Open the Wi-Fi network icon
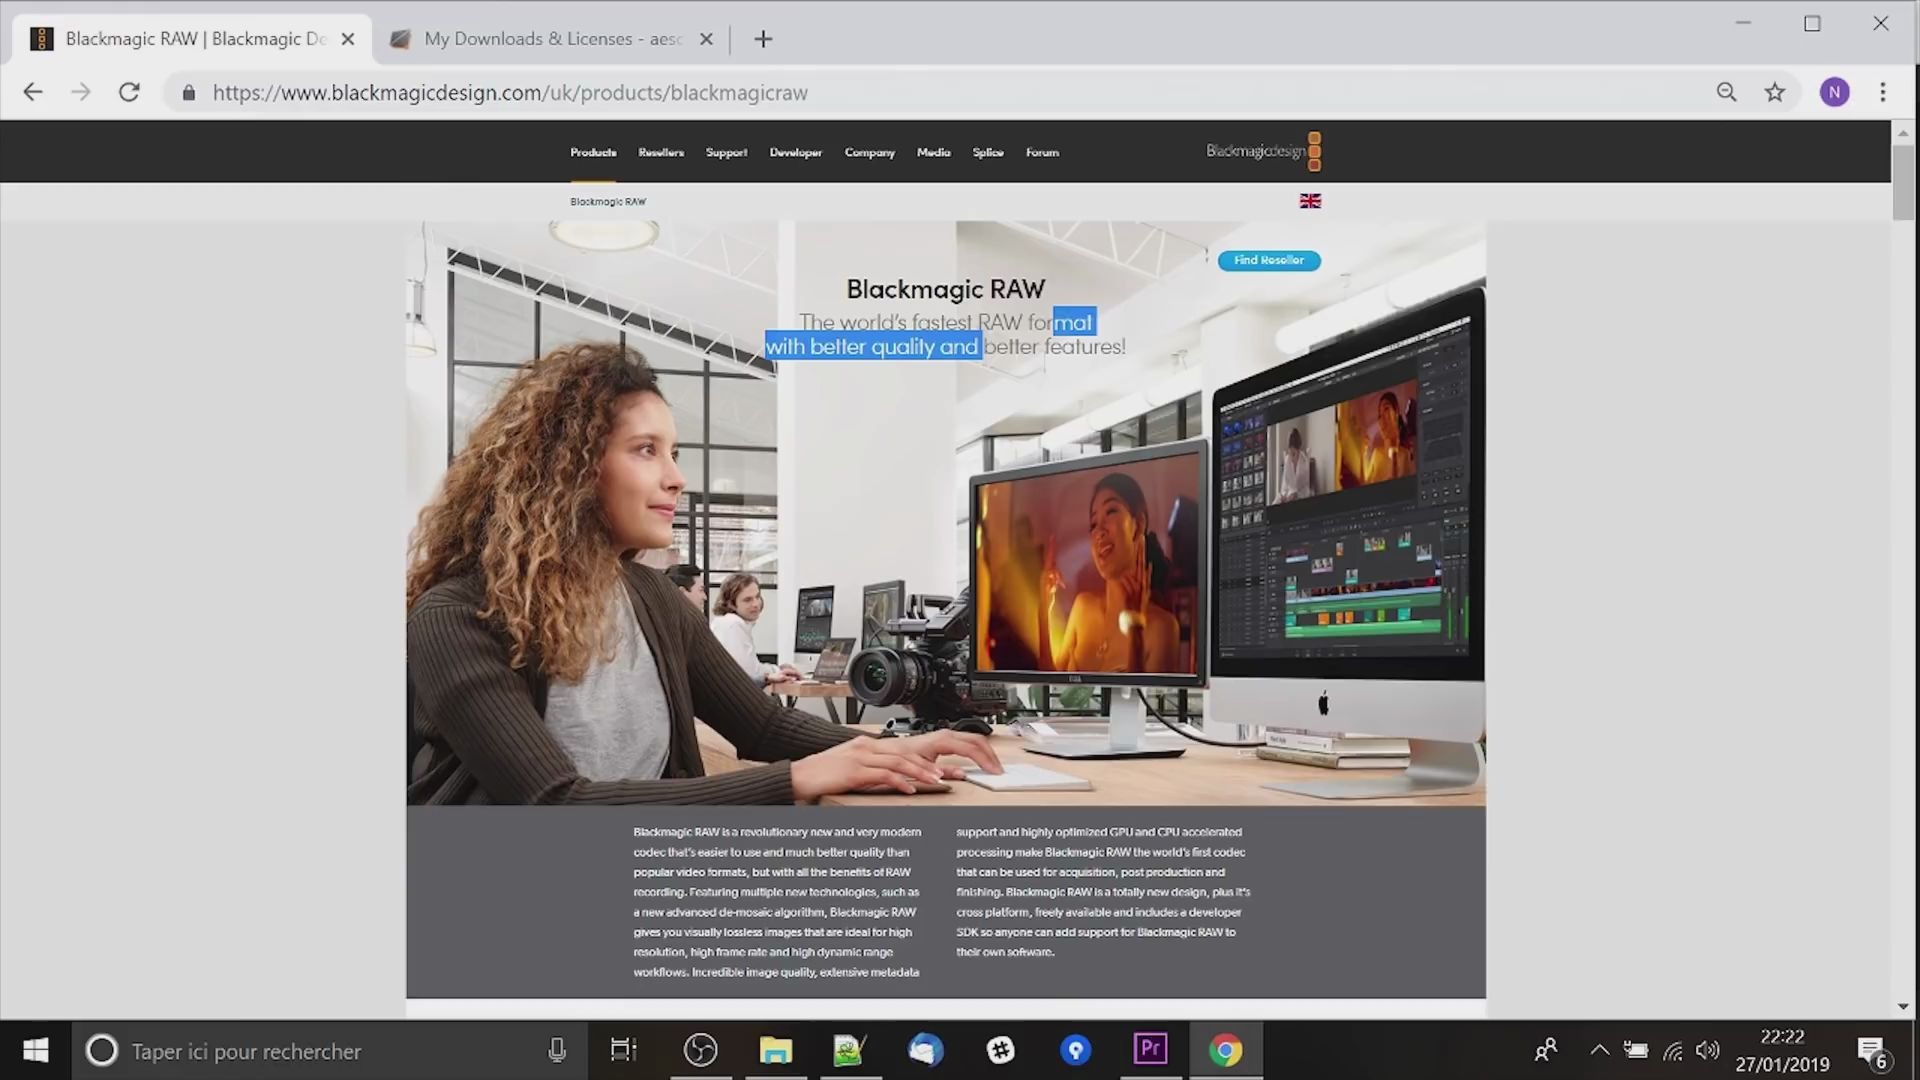The image size is (1920, 1080). [1673, 1050]
